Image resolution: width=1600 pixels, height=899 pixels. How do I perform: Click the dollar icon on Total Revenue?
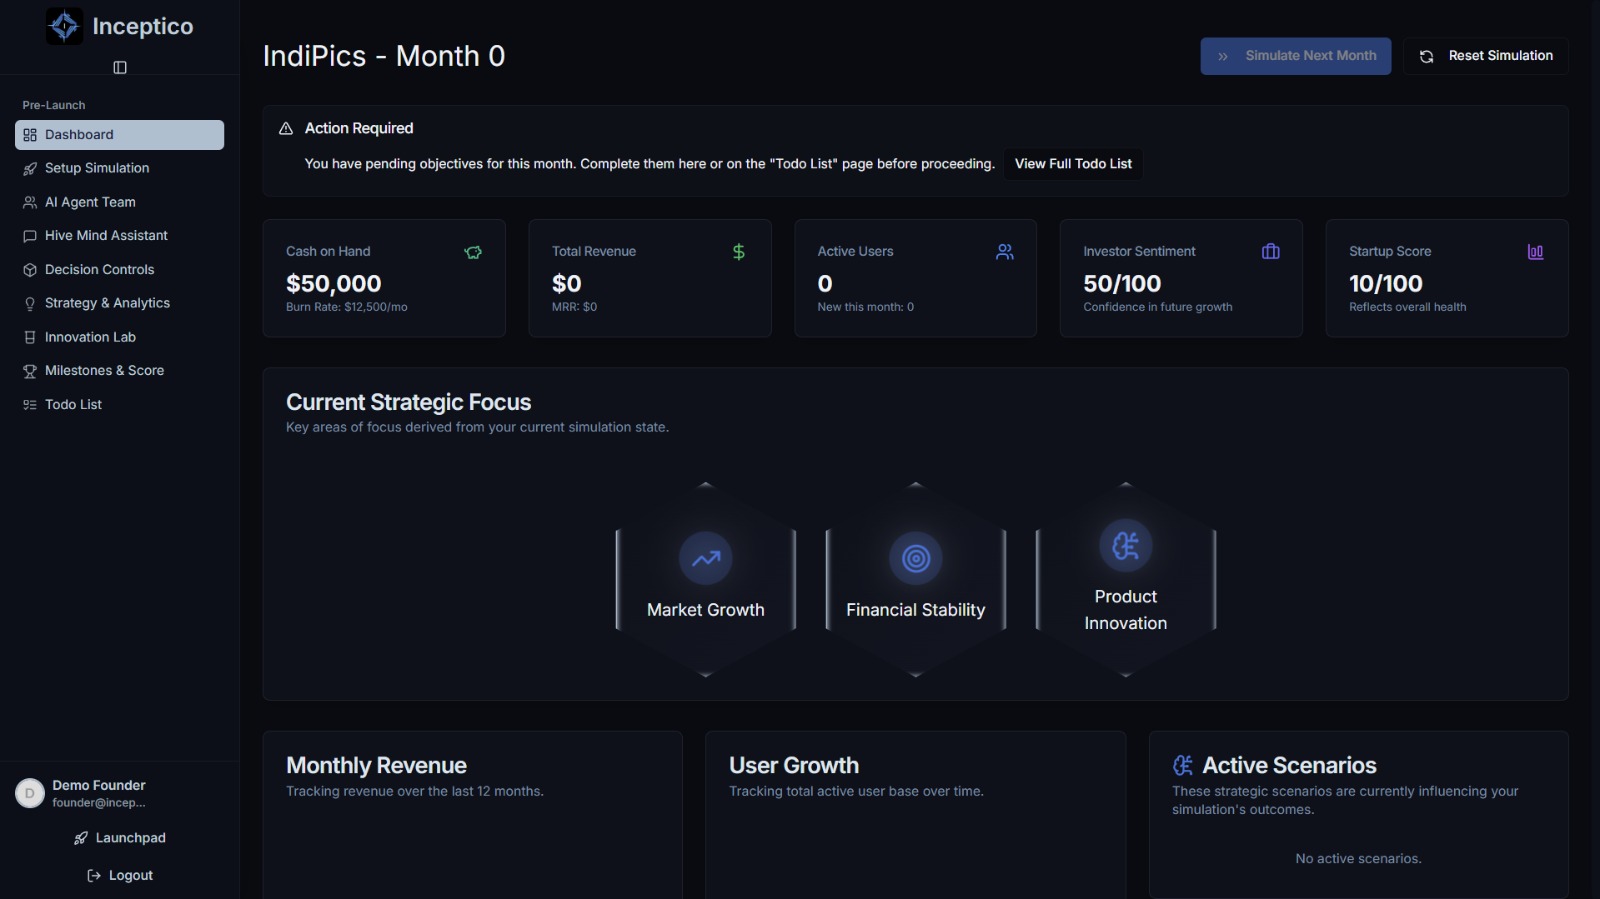pos(739,252)
